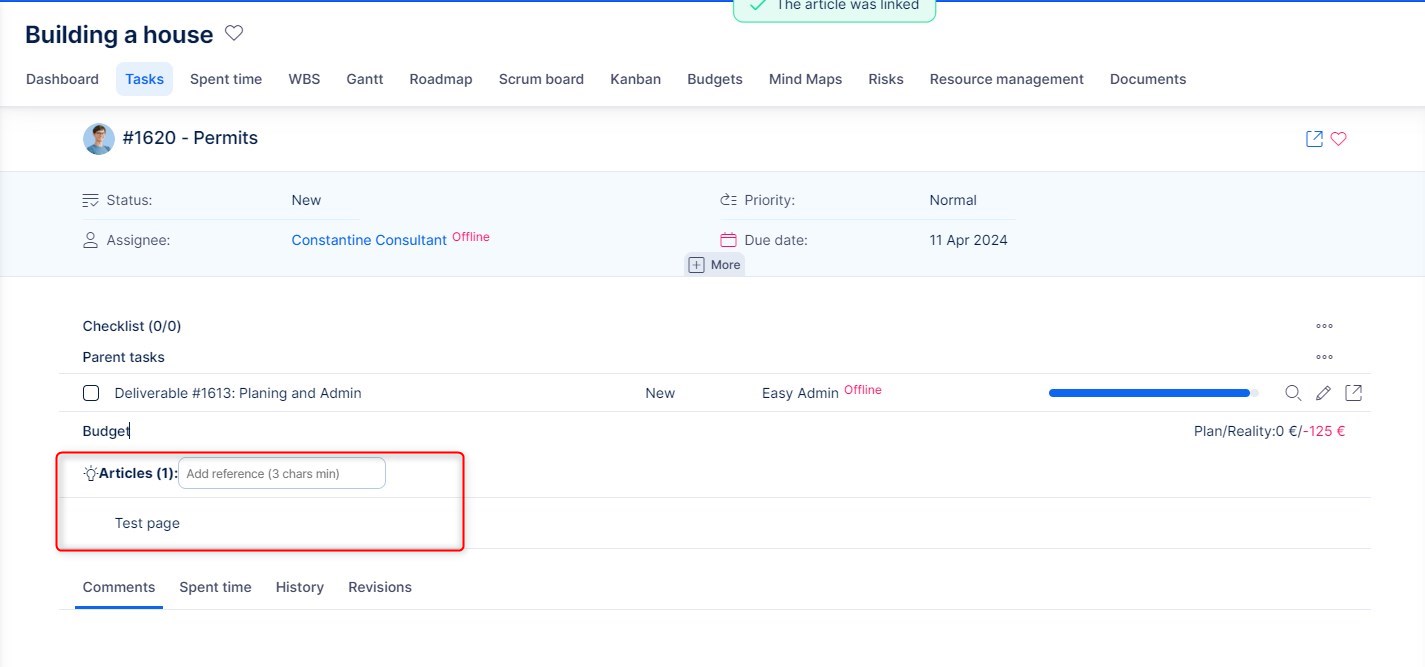Open the Test page article link
The height and width of the screenshot is (667, 1425).
[x=147, y=523]
